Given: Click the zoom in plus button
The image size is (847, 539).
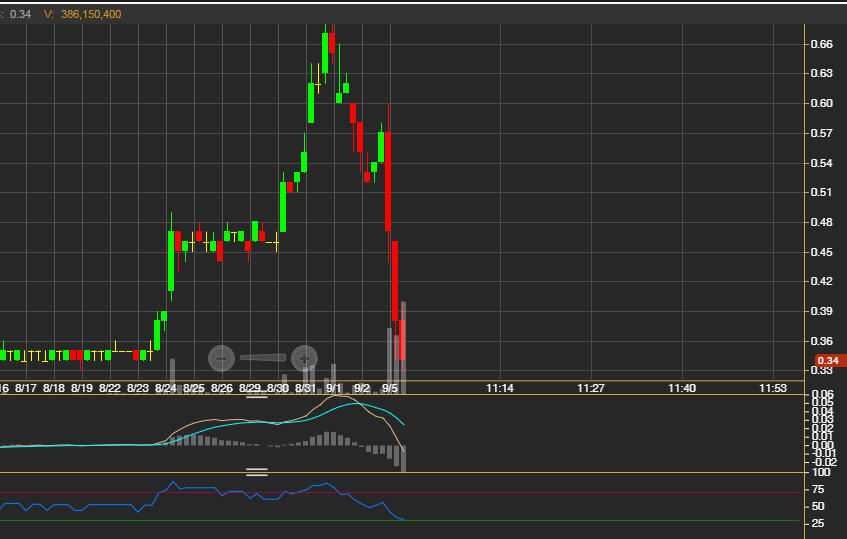Looking at the screenshot, I should point(304,358).
